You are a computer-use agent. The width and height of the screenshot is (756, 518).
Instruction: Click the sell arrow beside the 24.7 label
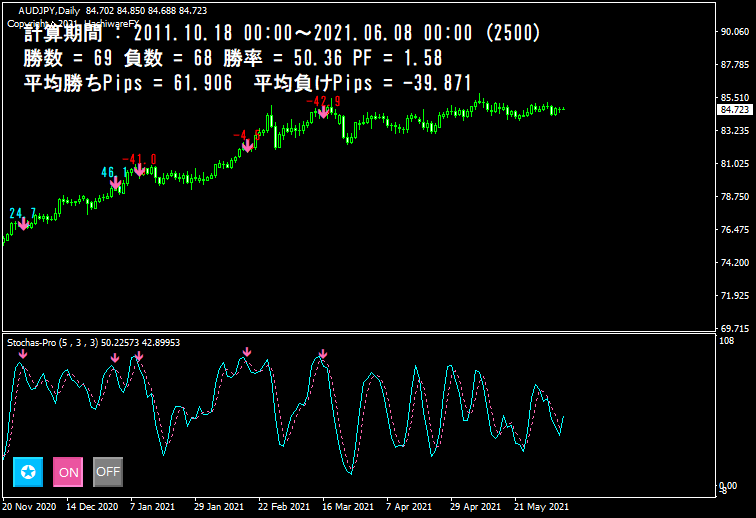point(23,224)
